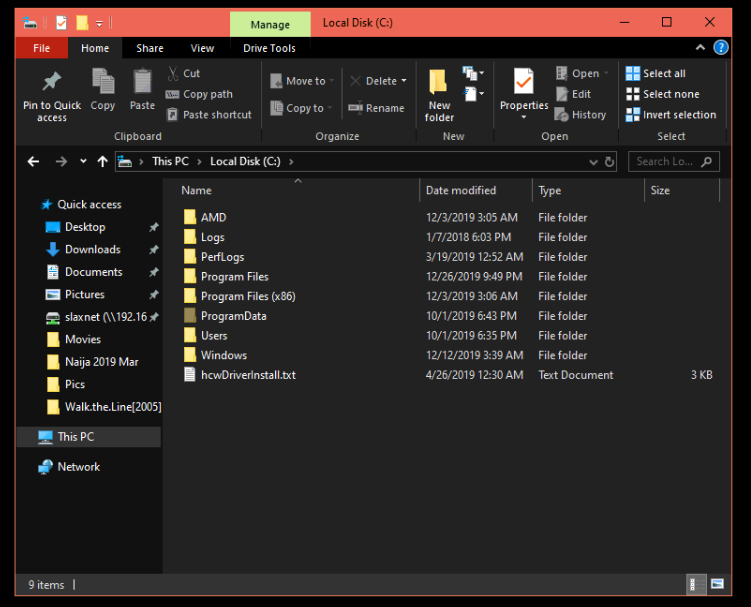The width and height of the screenshot is (751, 607).
Task: Click the title bar Properties quick access icon
Action: [61, 23]
